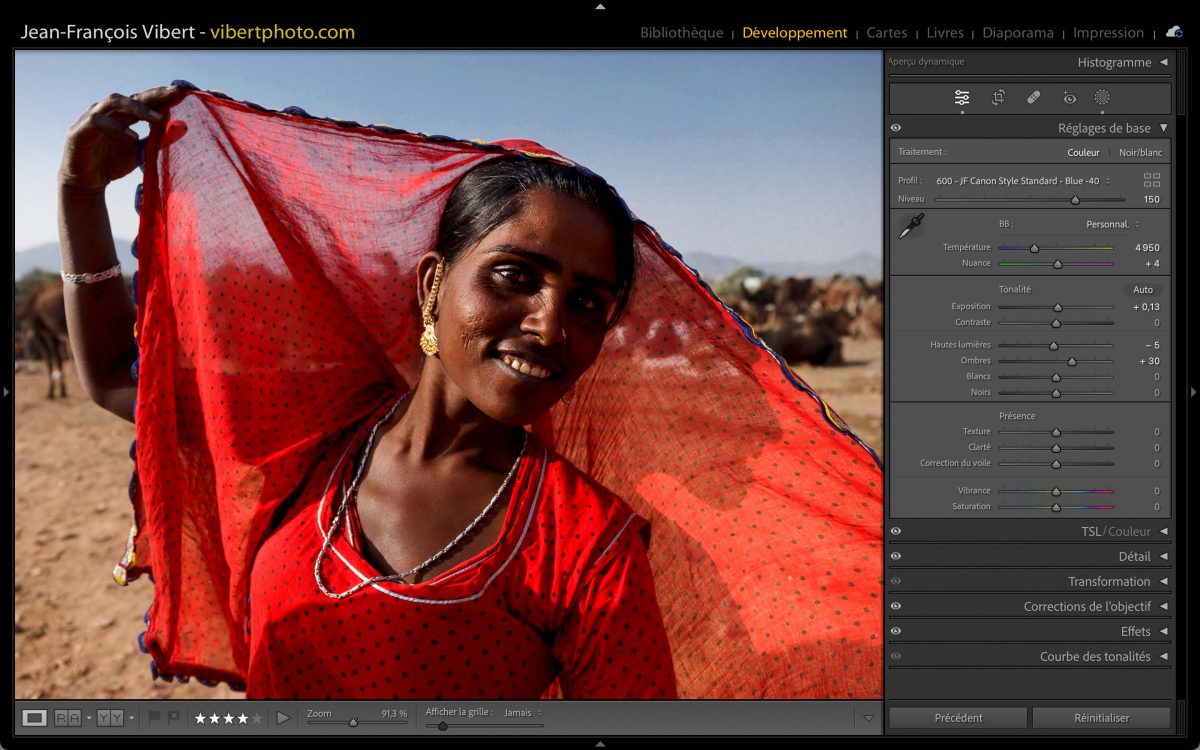1200x750 pixels.
Task: Open the Red Eye correction tool
Action: 1069,97
